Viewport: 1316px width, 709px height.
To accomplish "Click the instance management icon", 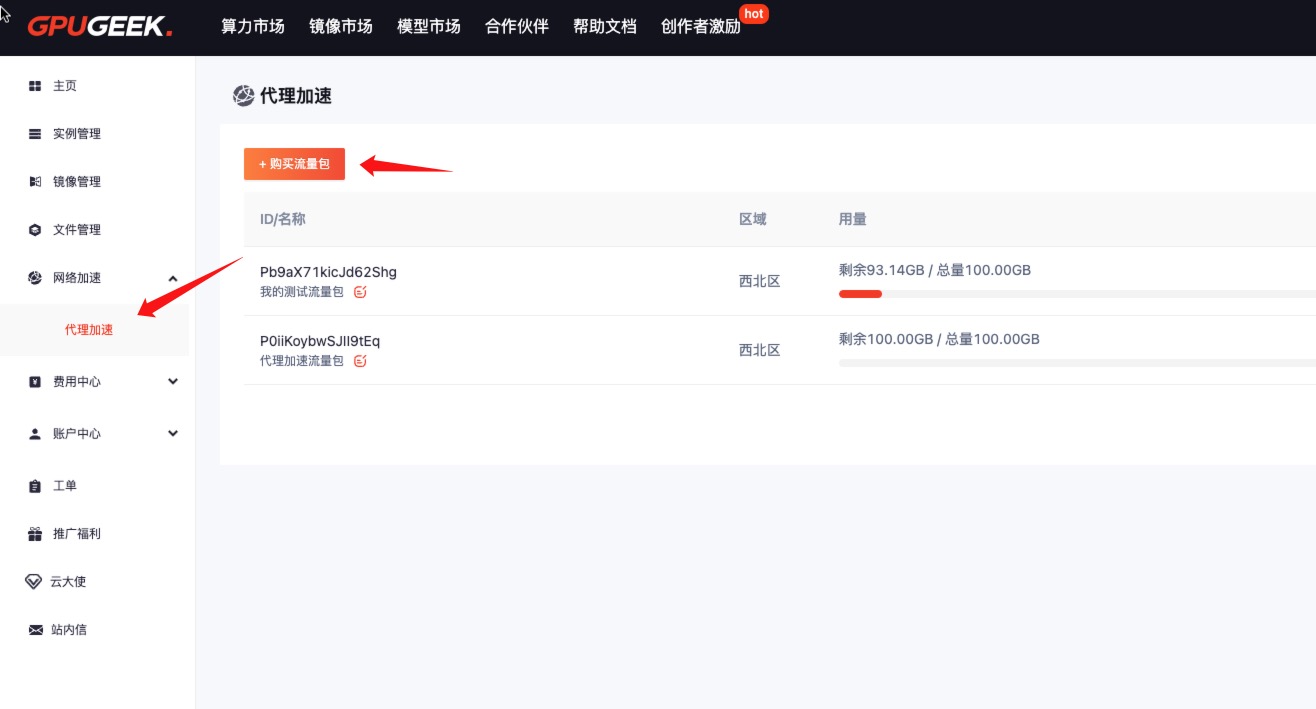I will tap(35, 134).
